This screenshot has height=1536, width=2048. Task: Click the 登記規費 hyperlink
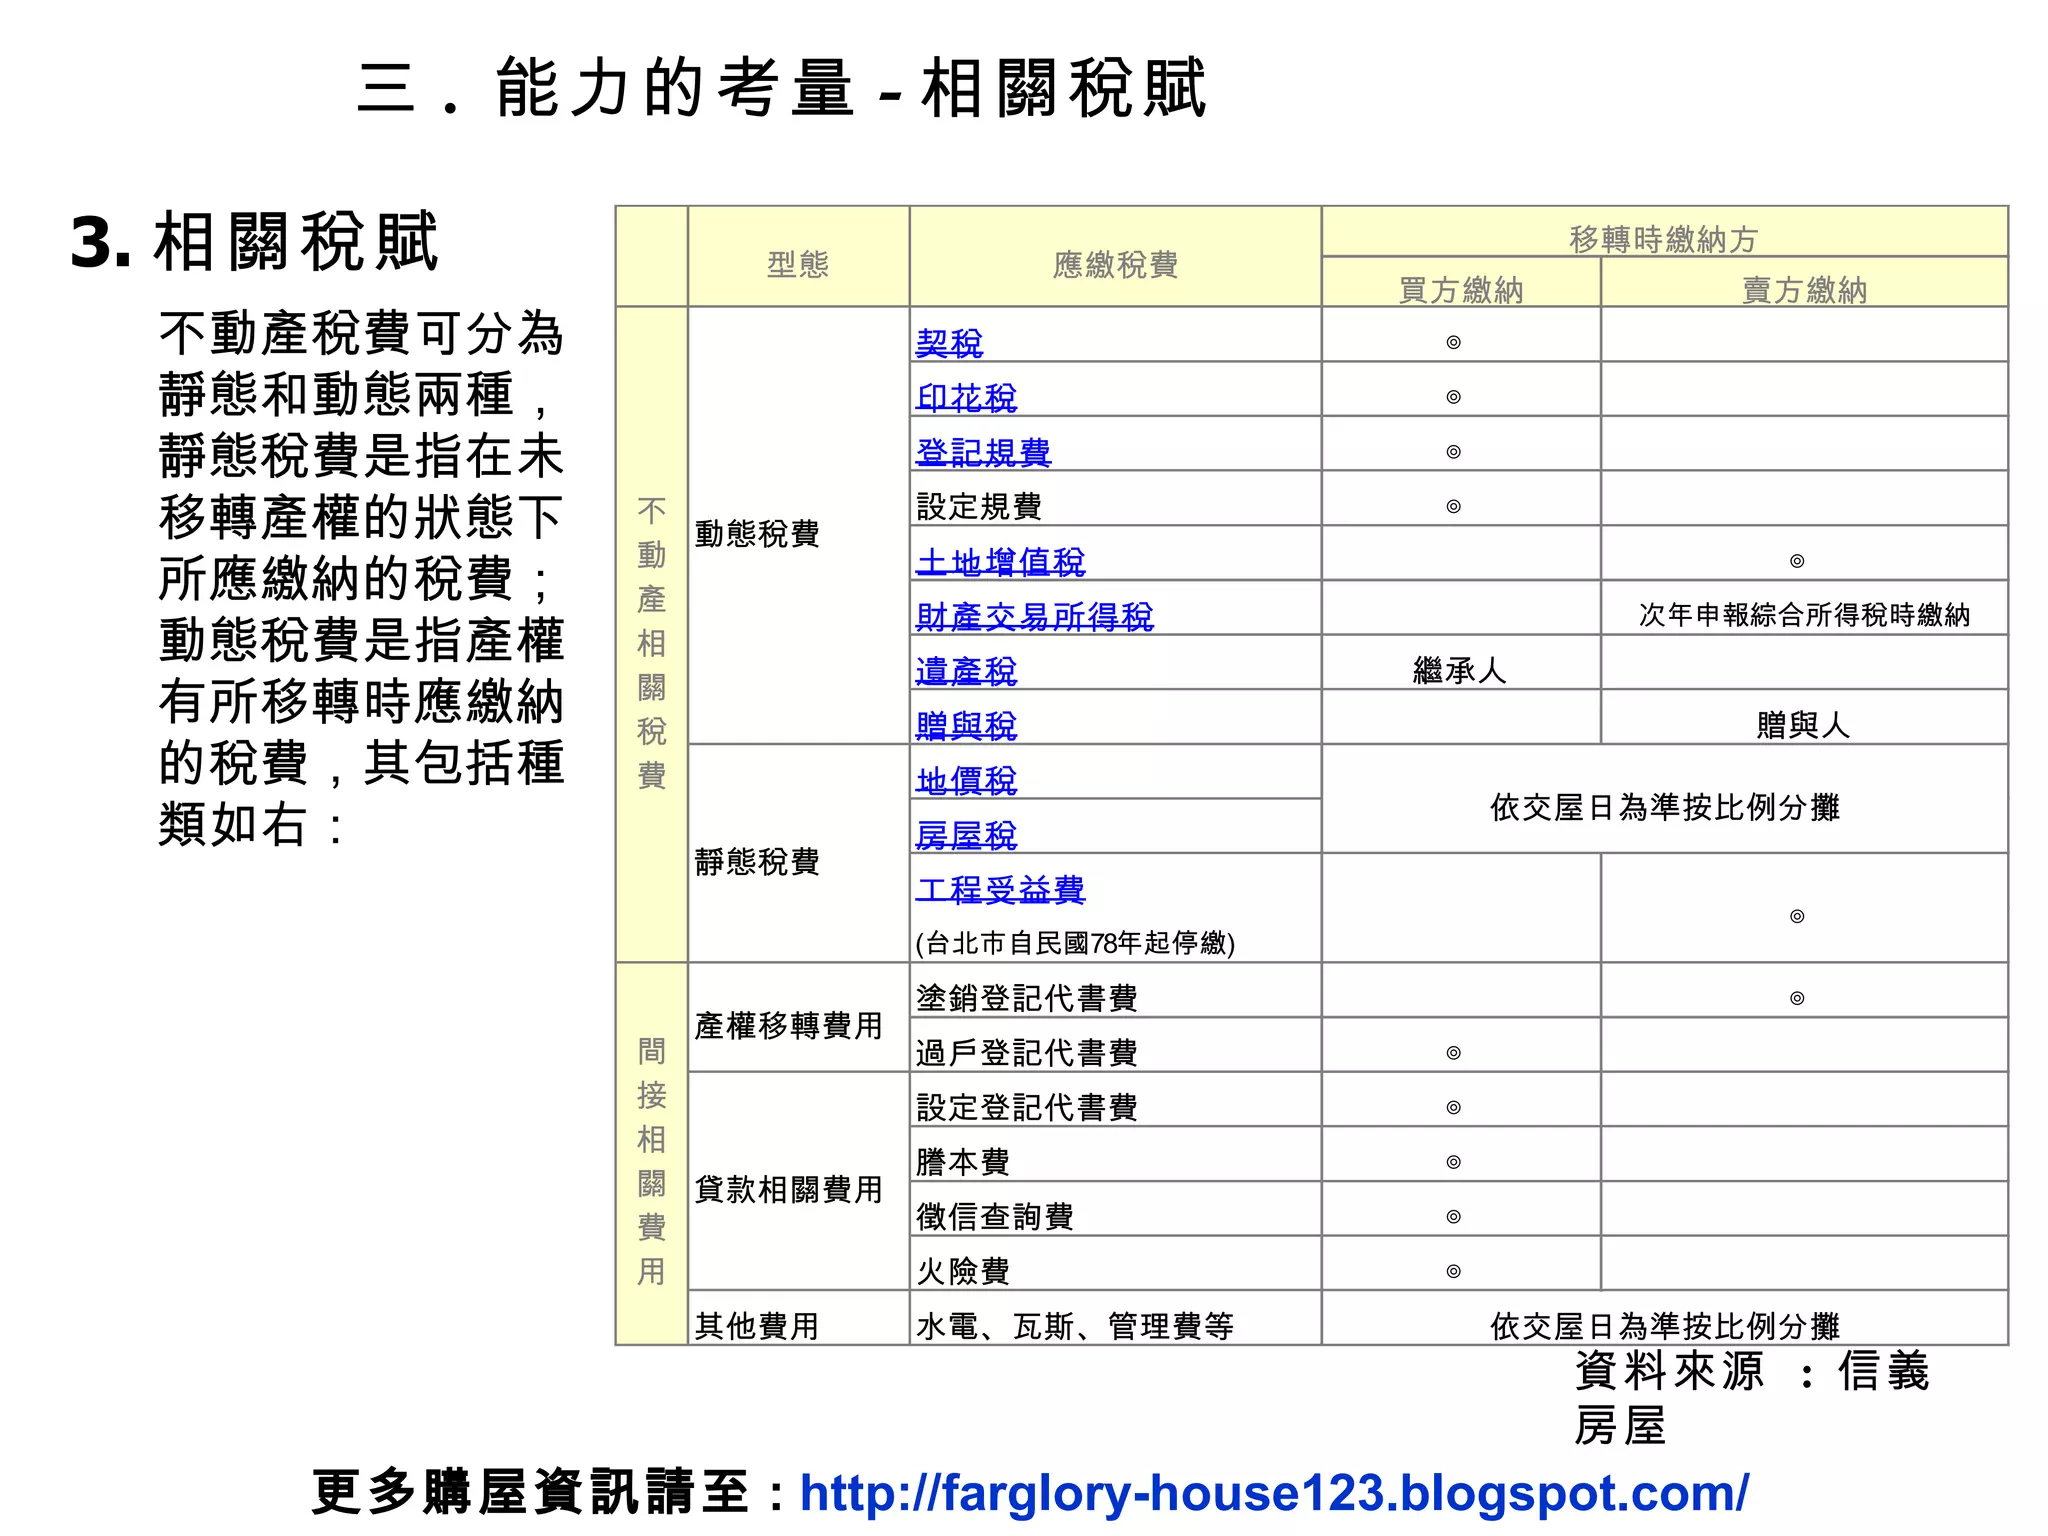(x=983, y=453)
